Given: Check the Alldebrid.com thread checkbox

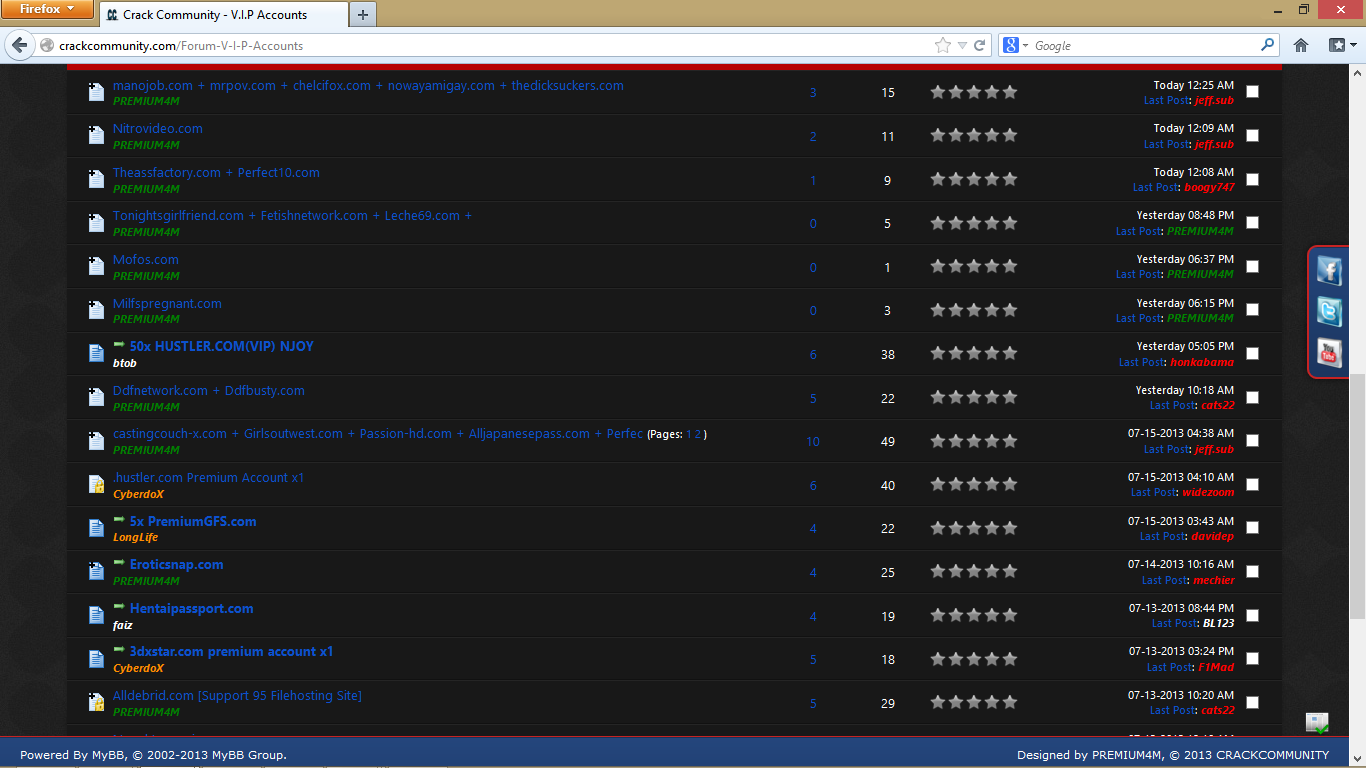Looking at the screenshot, I should coord(1252,702).
